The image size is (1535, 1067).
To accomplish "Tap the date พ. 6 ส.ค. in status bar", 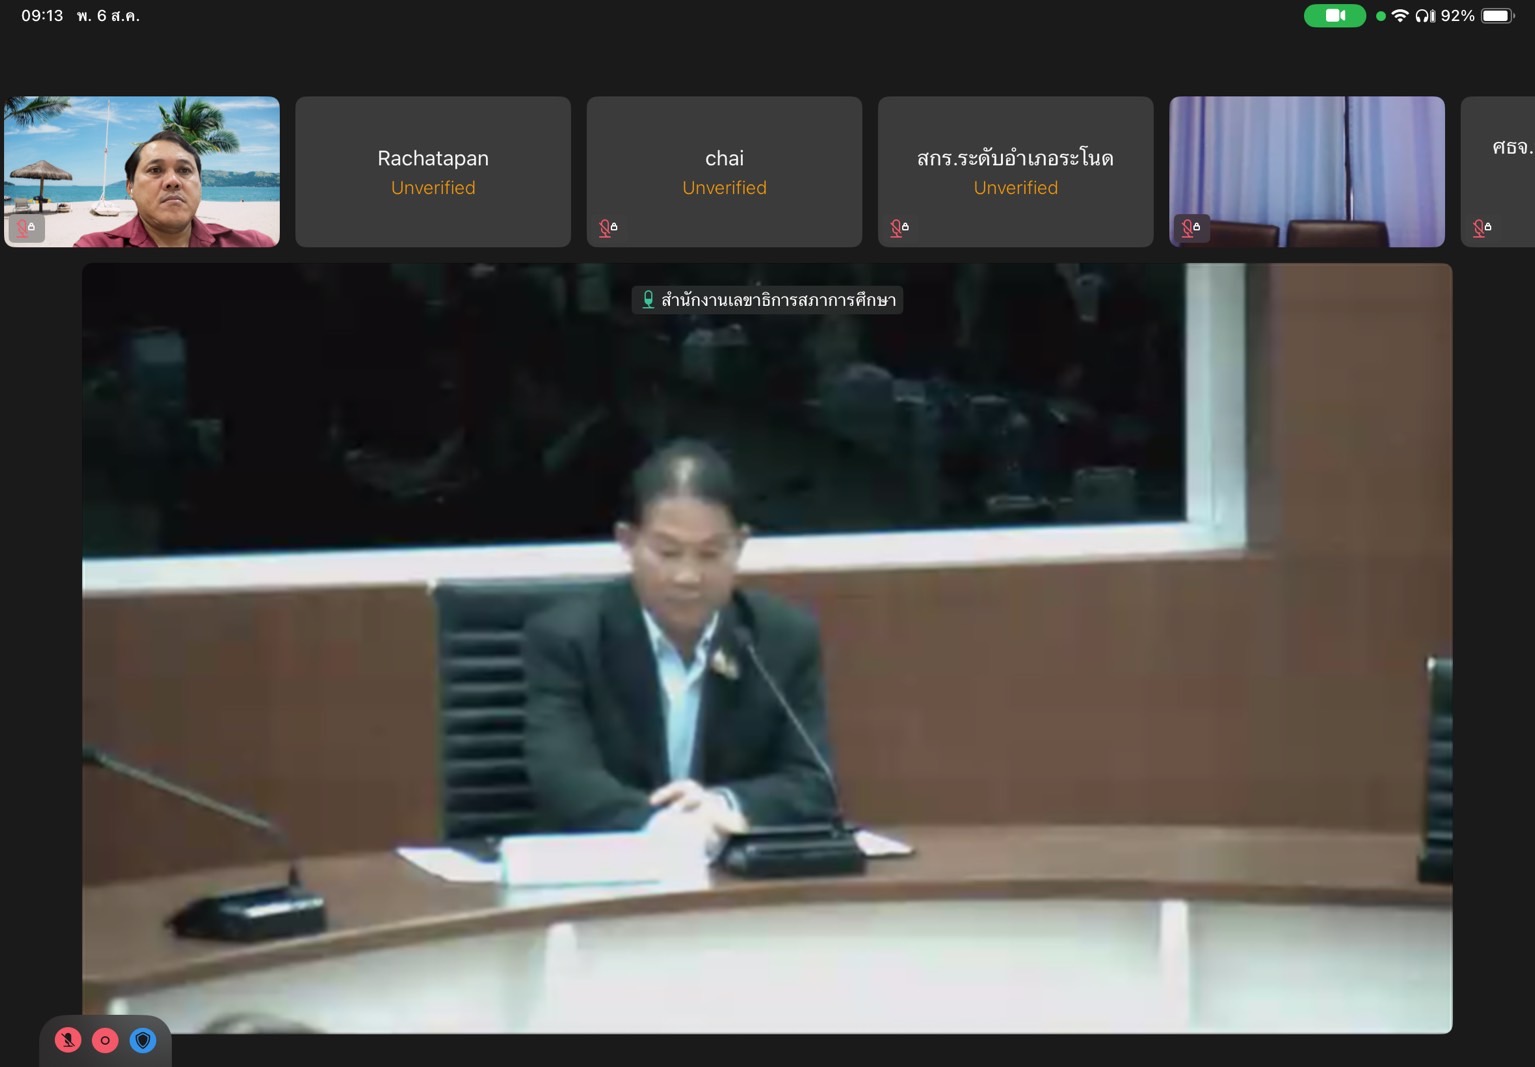I will point(108,16).
